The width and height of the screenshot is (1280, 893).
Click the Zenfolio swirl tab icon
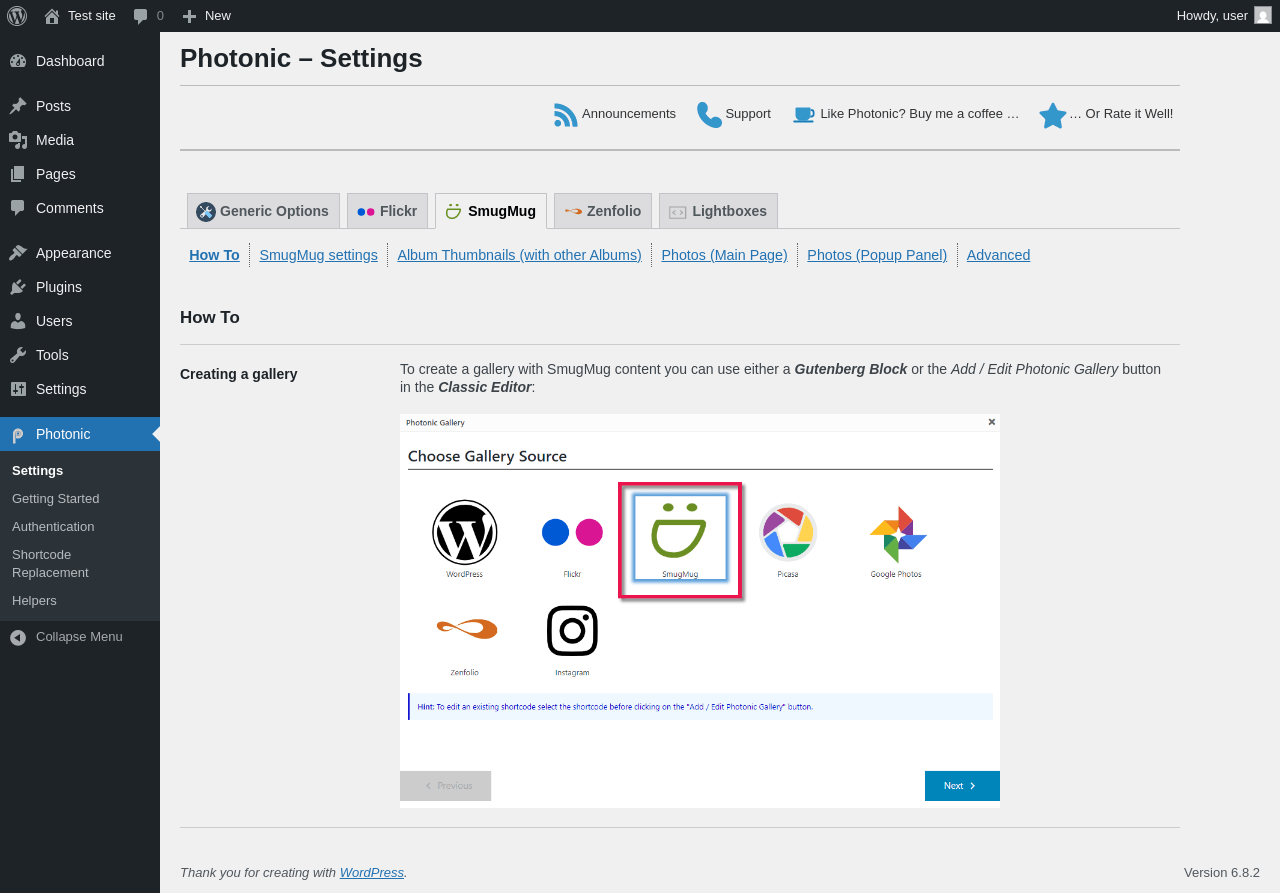tap(573, 211)
